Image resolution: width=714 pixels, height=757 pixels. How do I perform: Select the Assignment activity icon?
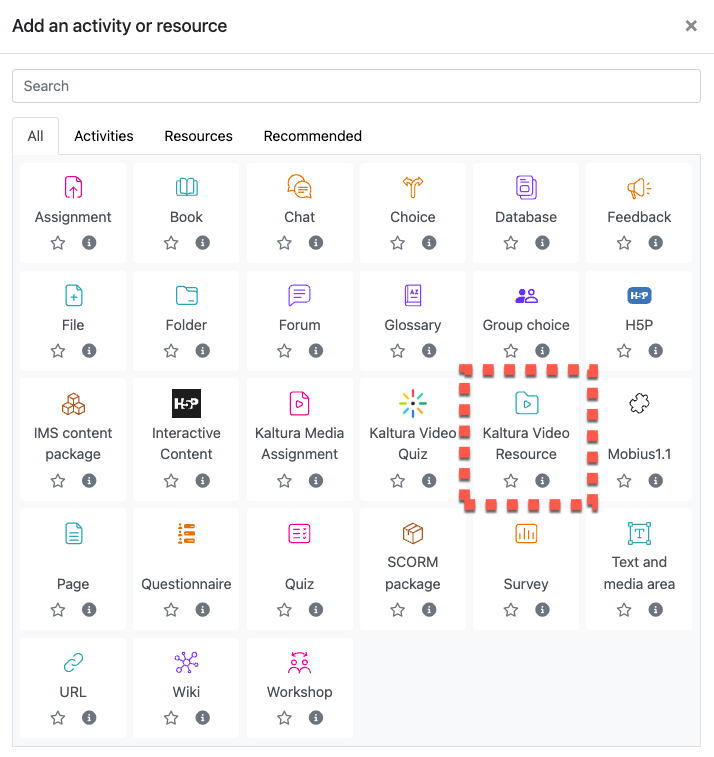pos(73,187)
